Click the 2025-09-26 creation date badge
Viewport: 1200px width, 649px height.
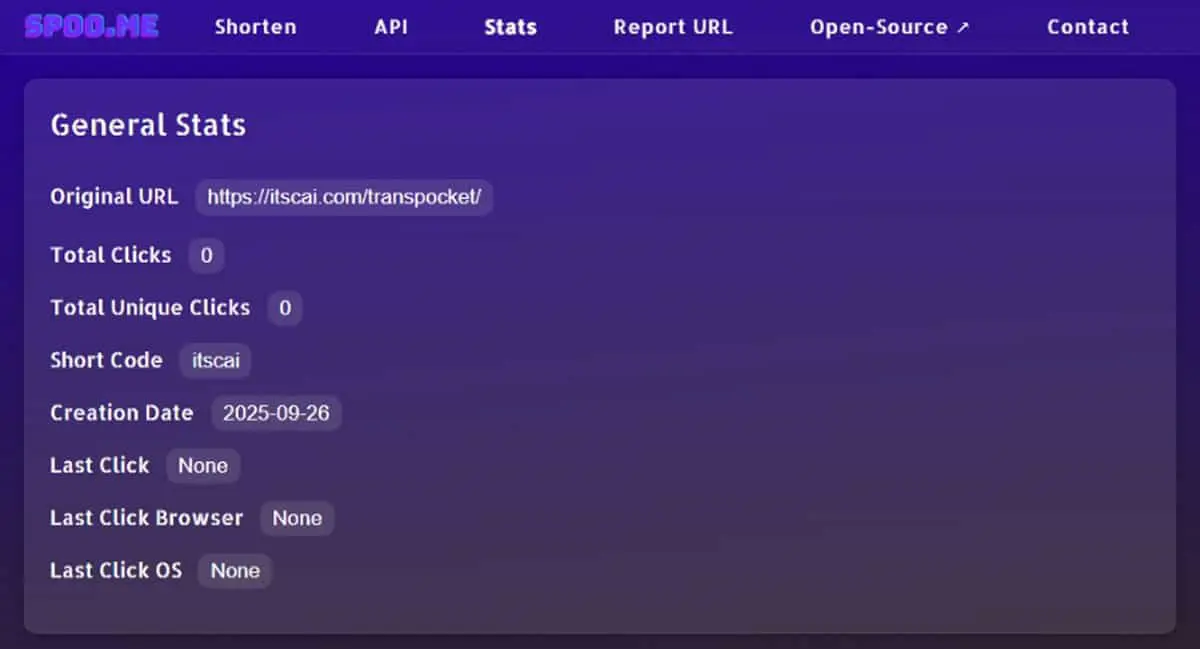coord(276,413)
